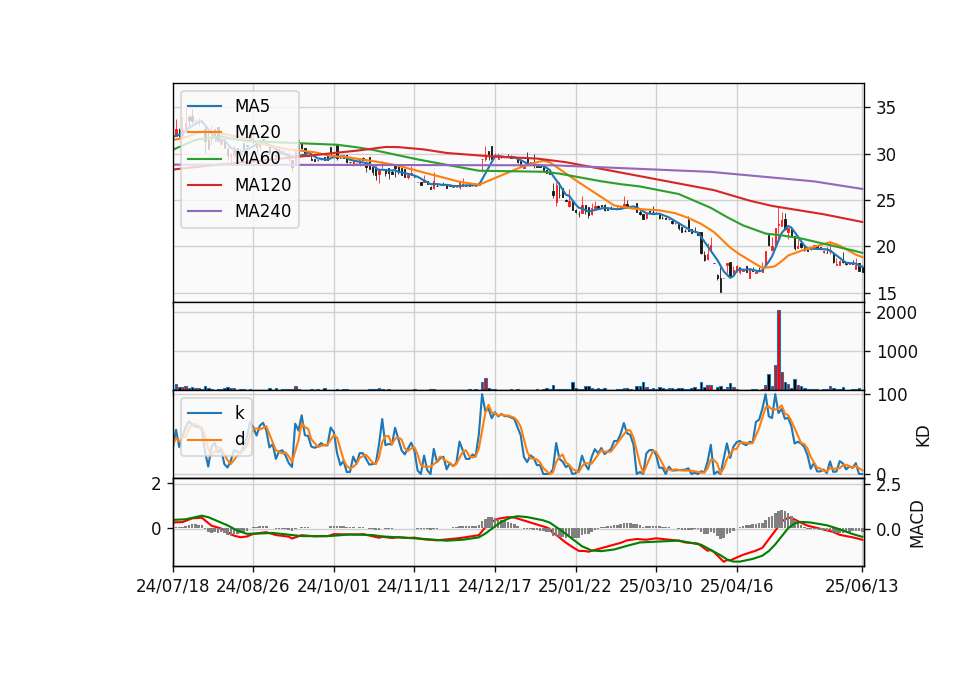960x690 pixels.
Task: Click the KD axis title
Action: (923, 436)
